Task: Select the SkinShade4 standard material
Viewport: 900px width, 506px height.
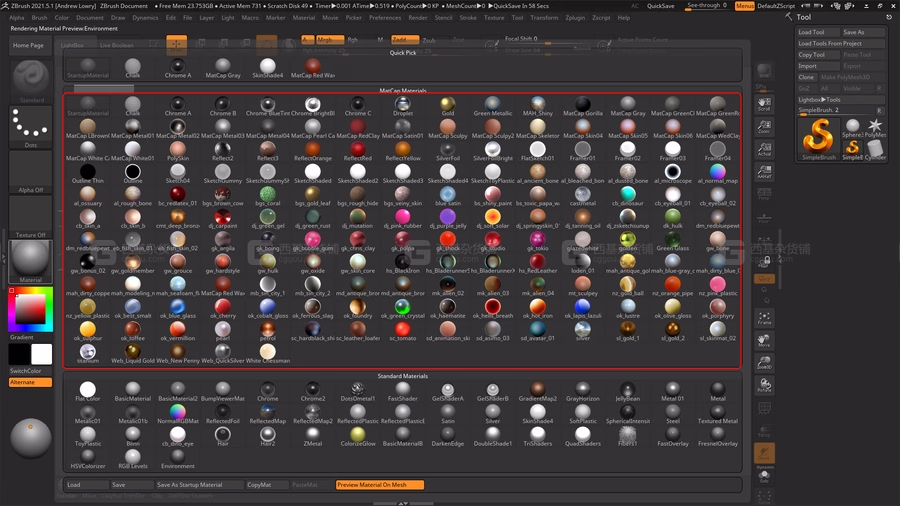Action: tap(538, 411)
